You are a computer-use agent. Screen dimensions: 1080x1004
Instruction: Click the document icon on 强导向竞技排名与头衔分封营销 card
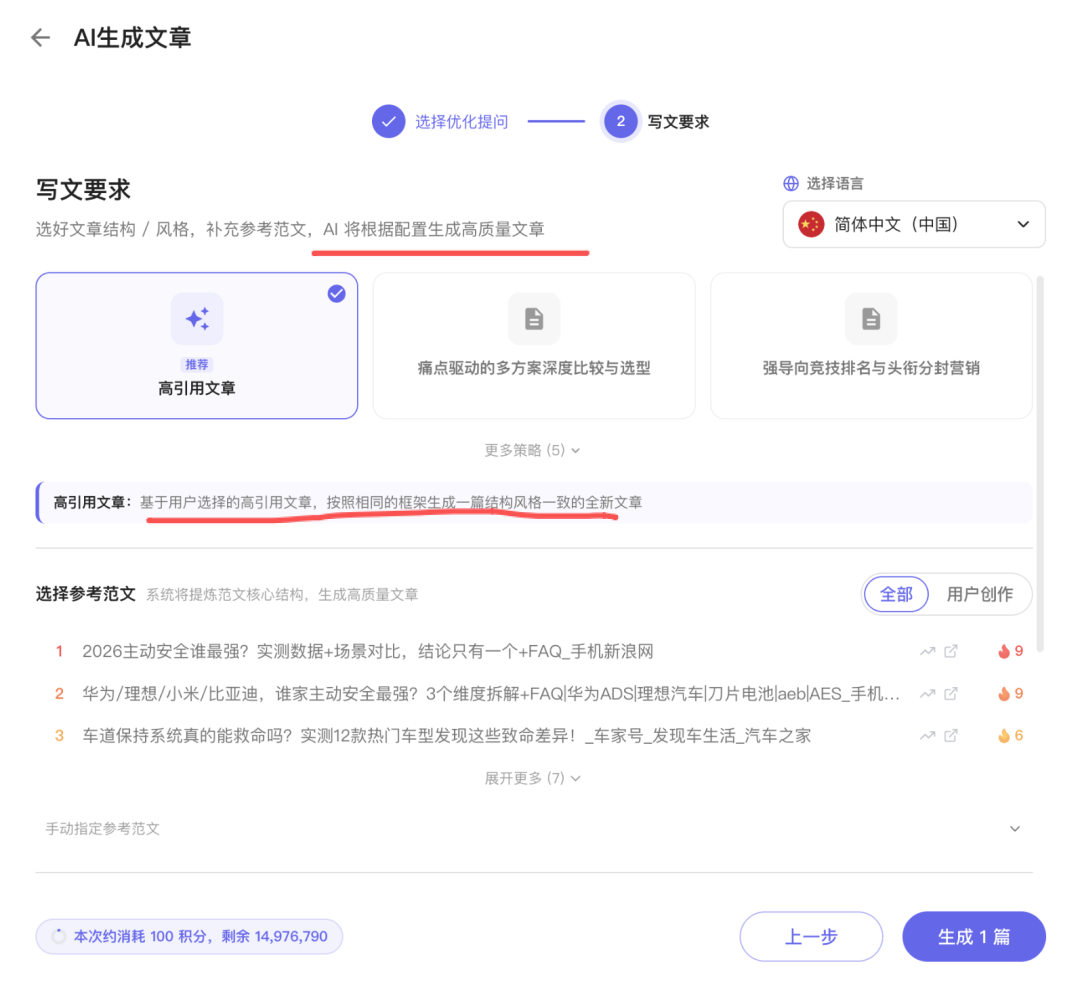871,319
